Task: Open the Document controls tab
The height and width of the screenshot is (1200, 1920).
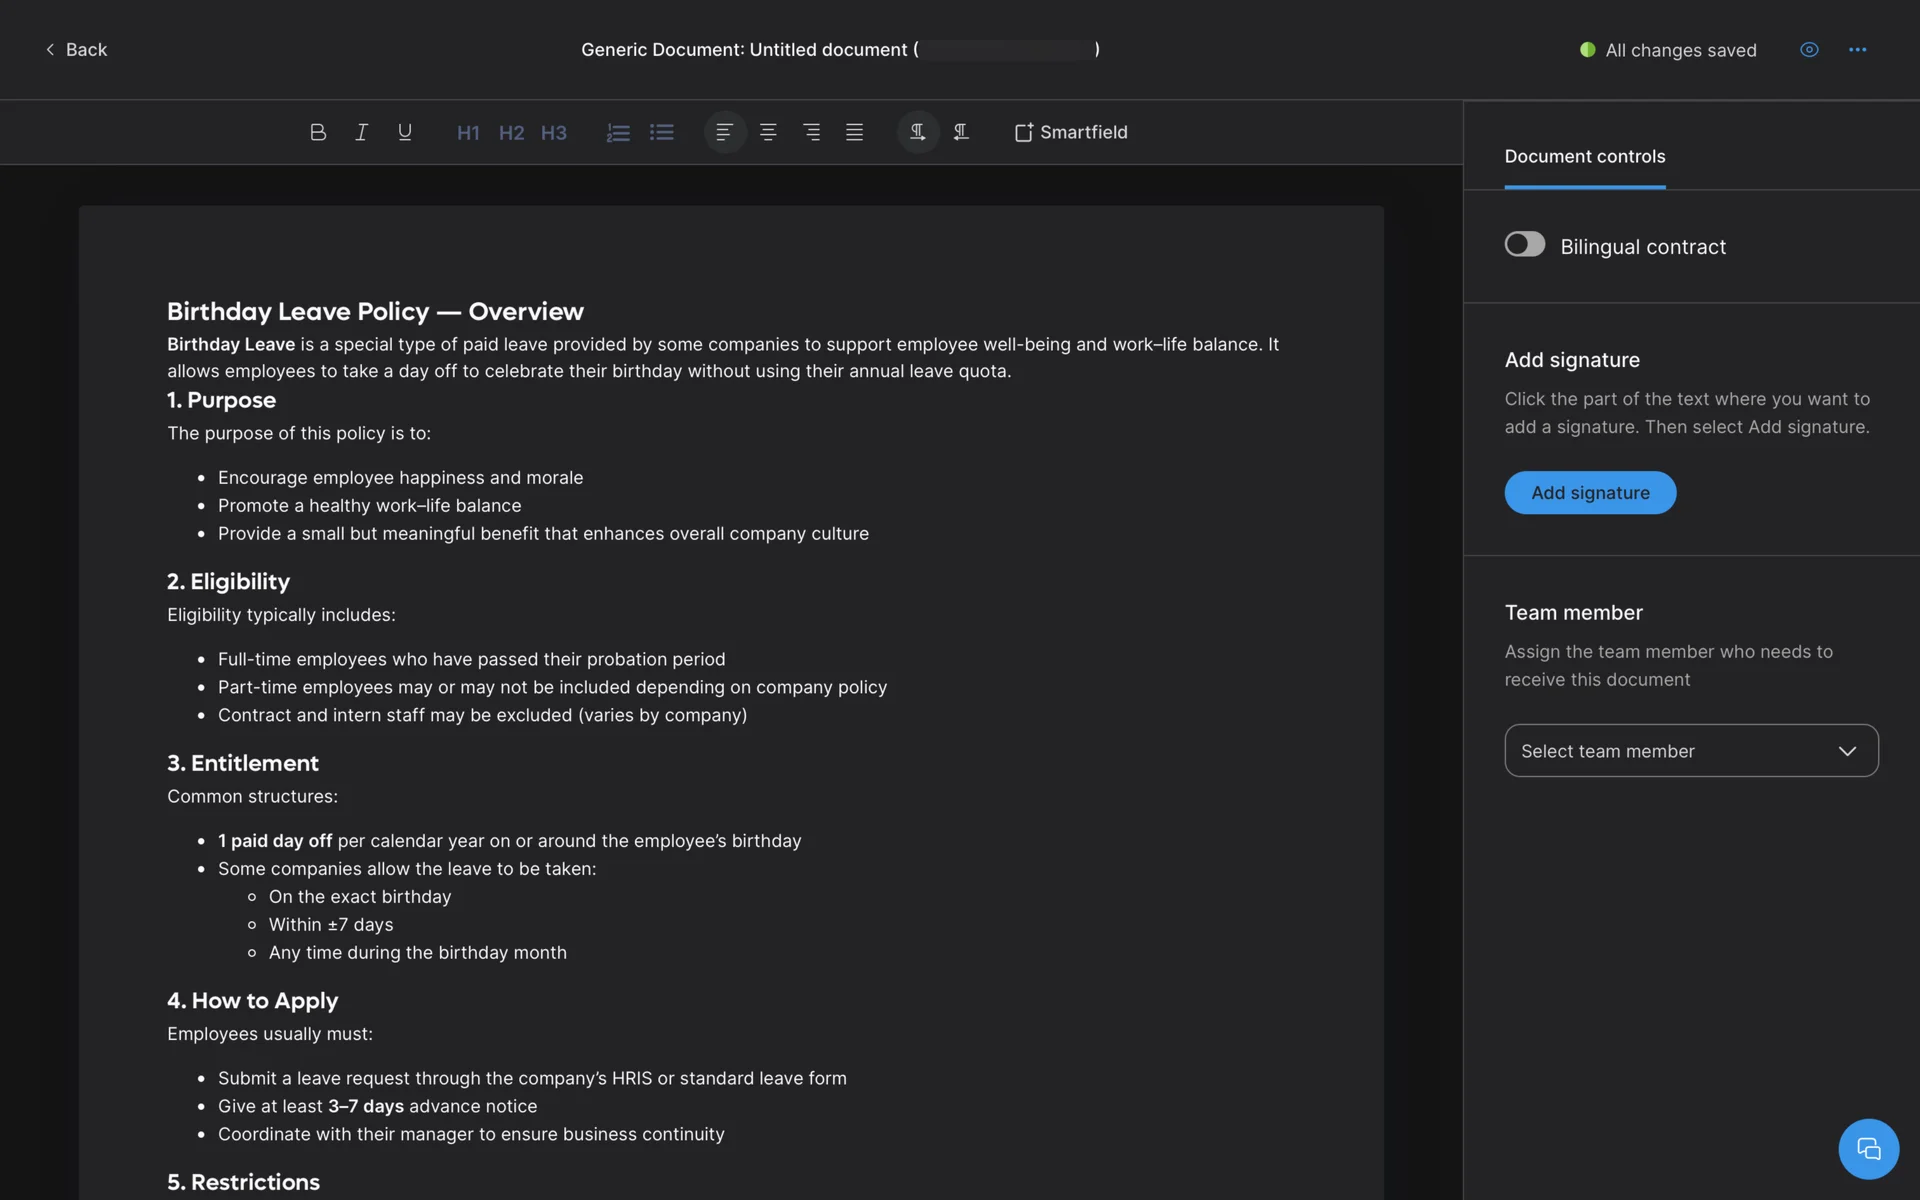Action: (1584, 157)
